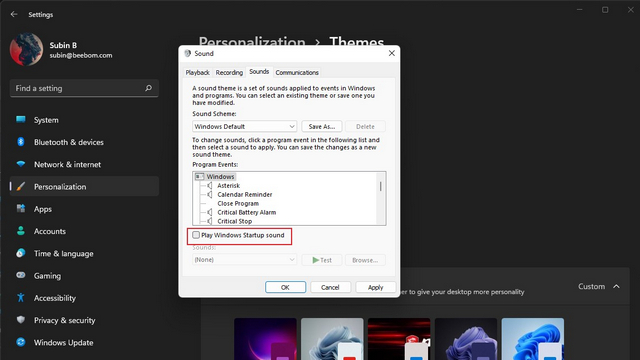The image size is (640, 360).
Task: Close the Sound dialog with X
Action: (x=391, y=53)
